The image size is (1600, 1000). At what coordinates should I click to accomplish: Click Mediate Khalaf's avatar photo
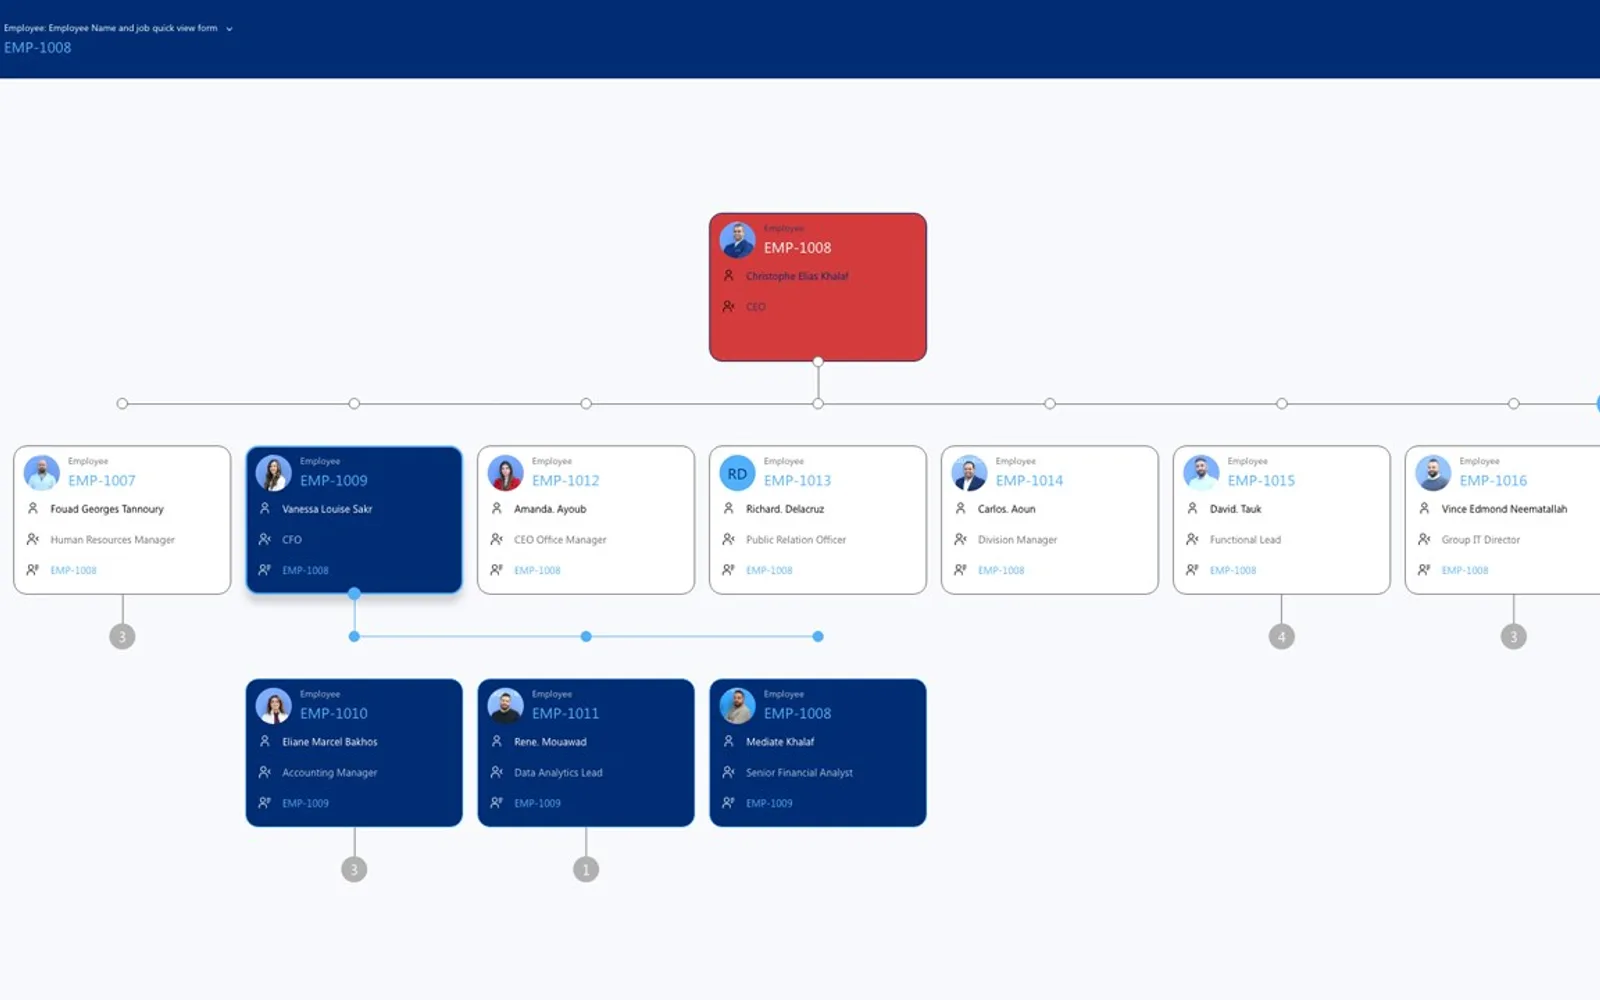pyautogui.click(x=738, y=706)
